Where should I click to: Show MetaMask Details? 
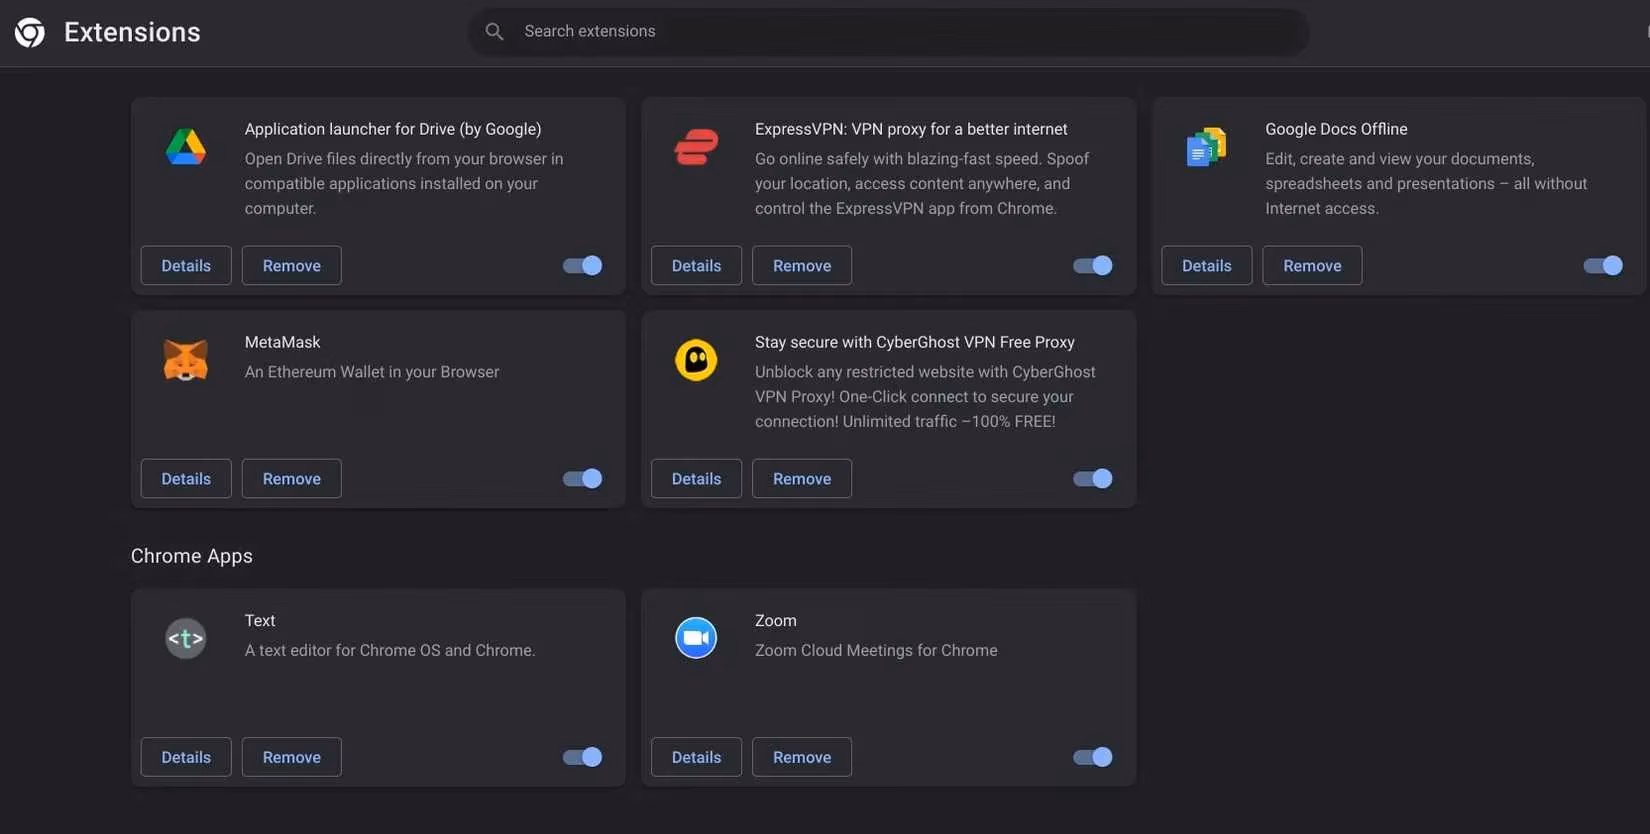point(186,478)
